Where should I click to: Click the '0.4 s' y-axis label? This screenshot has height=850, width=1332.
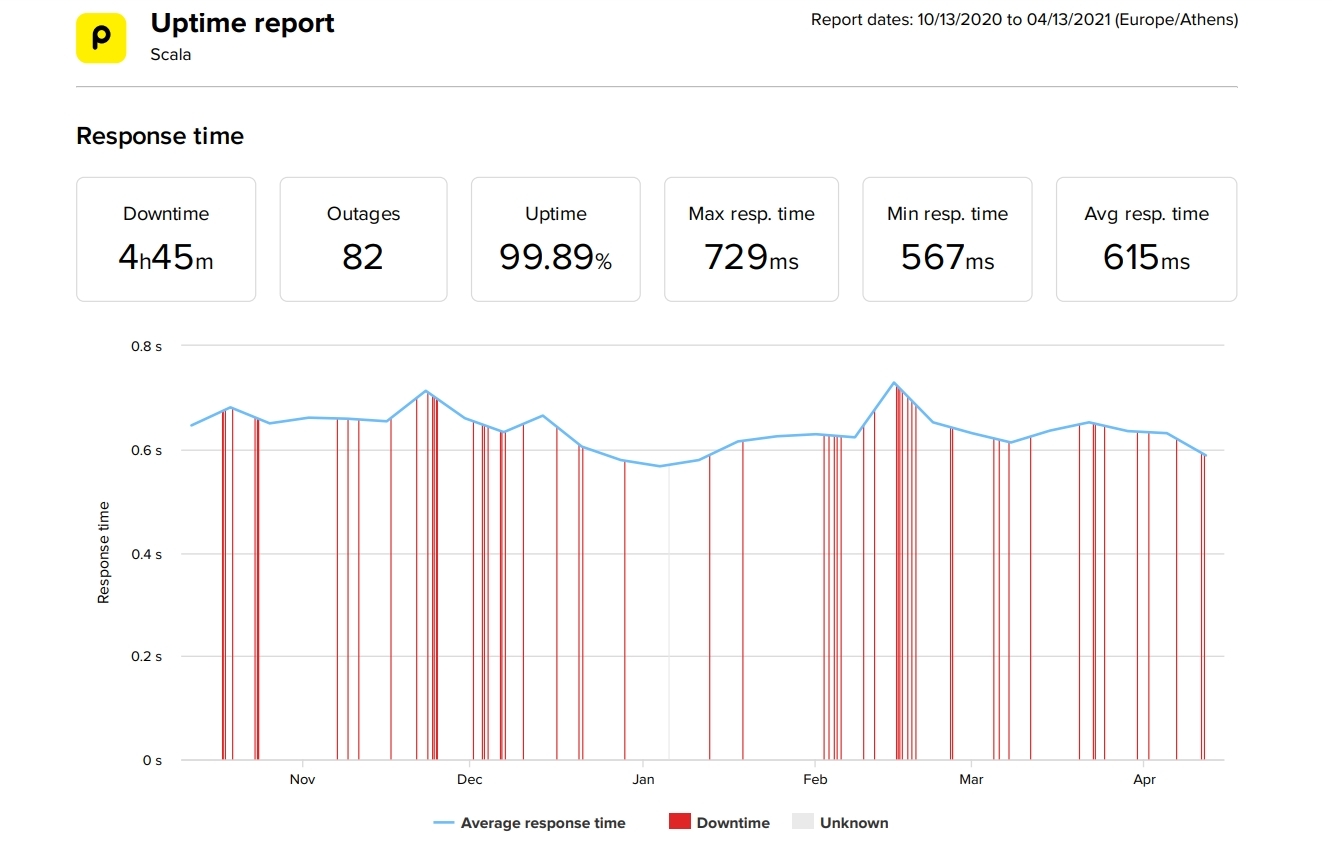tap(147, 553)
